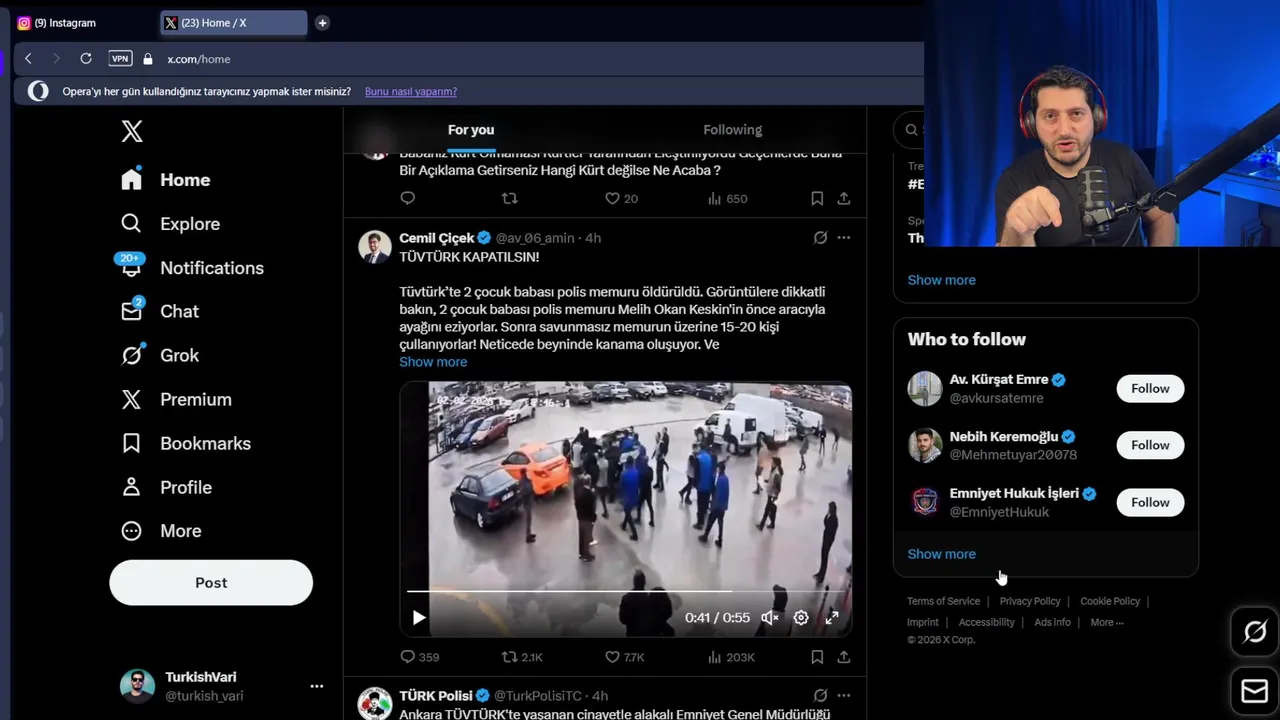This screenshot has width=1280, height=720.
Task: Open the Ads info footer link
Action: click(x=1052, y=622)
